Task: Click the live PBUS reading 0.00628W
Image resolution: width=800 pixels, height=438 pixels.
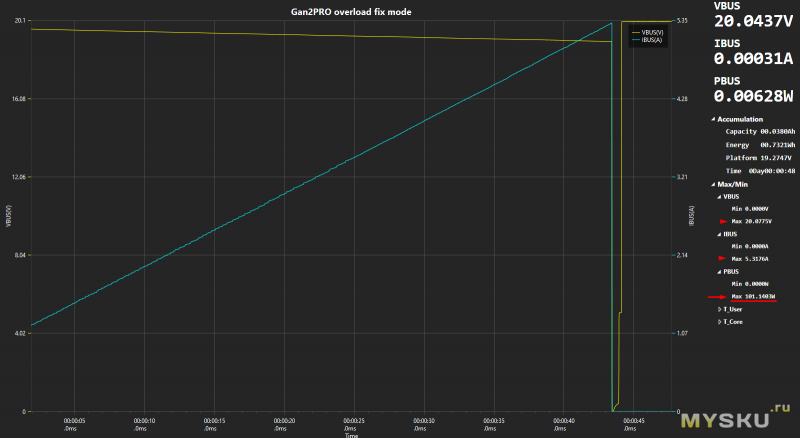Action: [x=753, y=96]
